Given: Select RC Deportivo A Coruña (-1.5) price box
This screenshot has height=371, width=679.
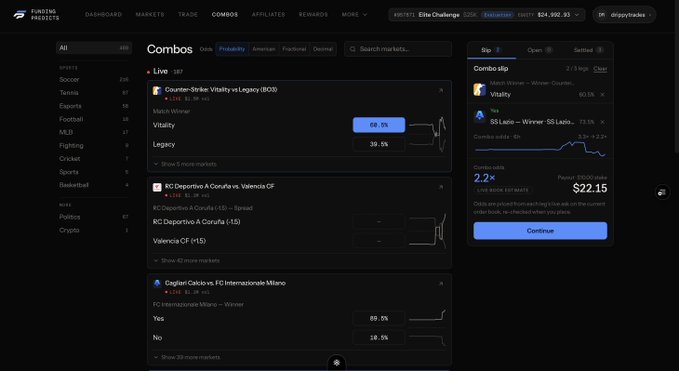Looking at the screenshot, I should coord(379,222).
